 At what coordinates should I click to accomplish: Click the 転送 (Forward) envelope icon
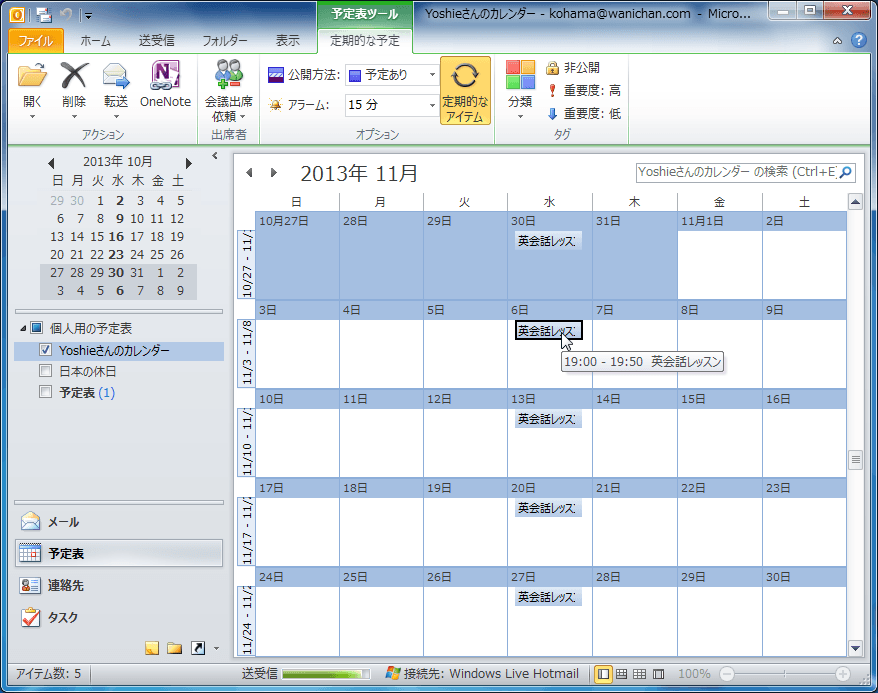pyautogui.click(x=116, y=76)
